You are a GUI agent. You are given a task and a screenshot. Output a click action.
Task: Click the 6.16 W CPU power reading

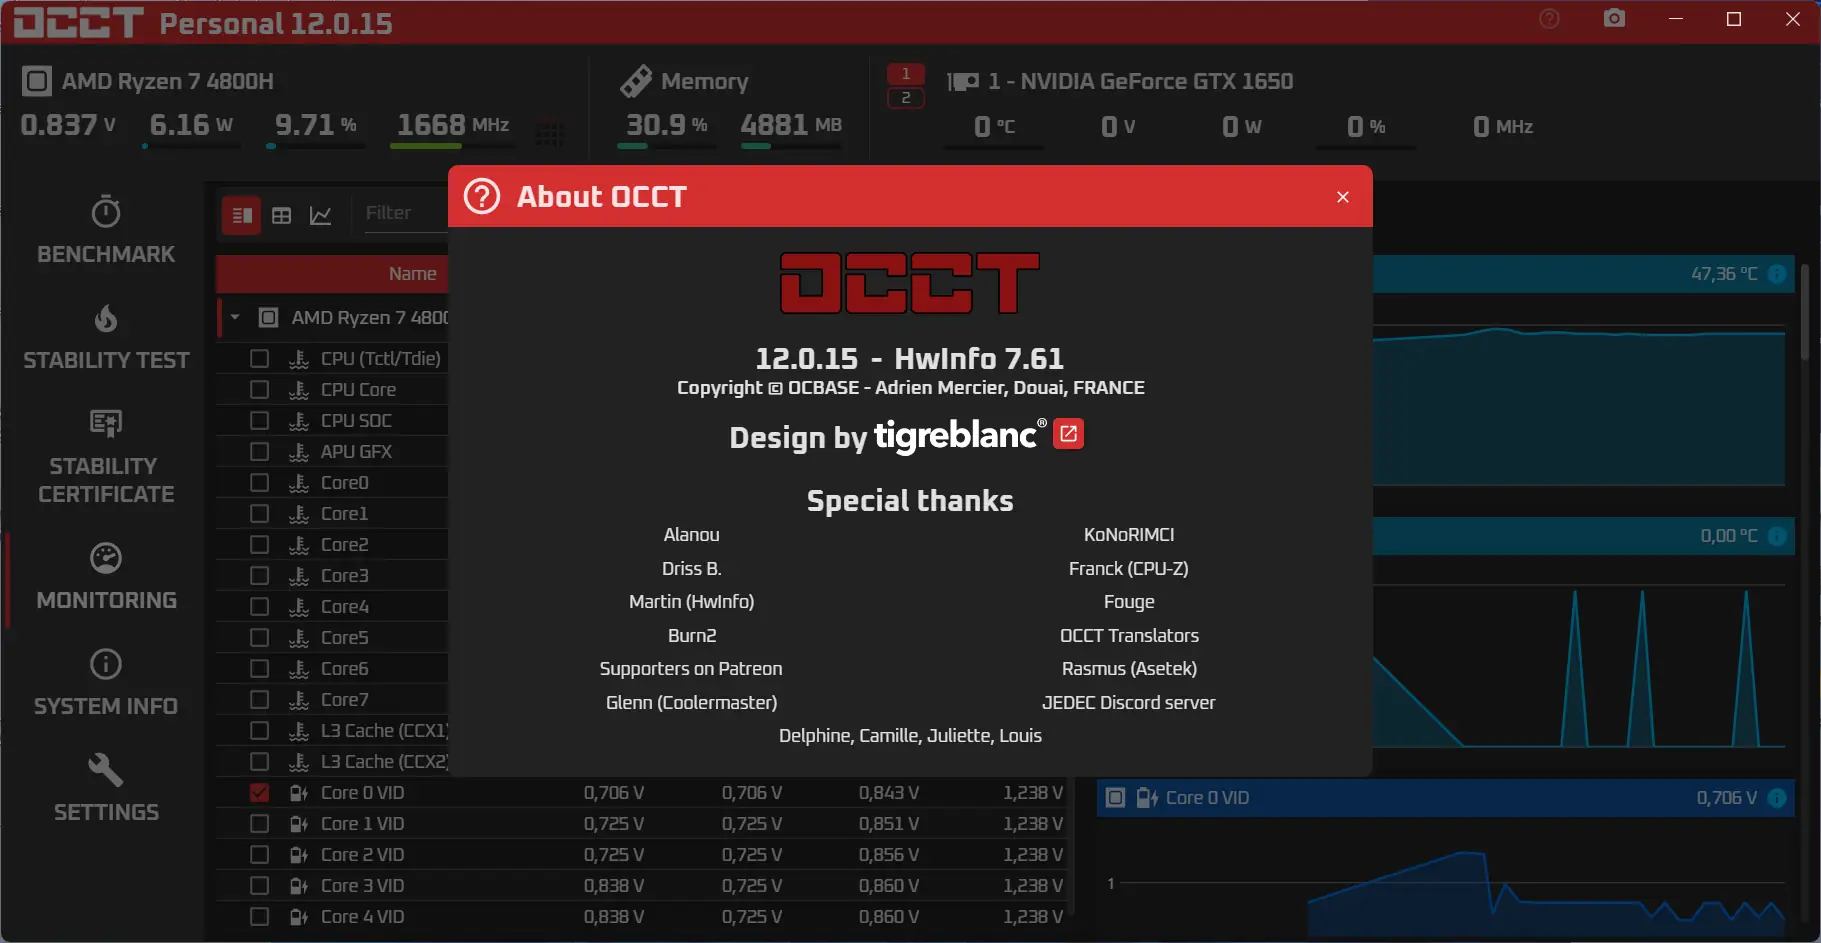pyautogui.click(x=191, y=125)
